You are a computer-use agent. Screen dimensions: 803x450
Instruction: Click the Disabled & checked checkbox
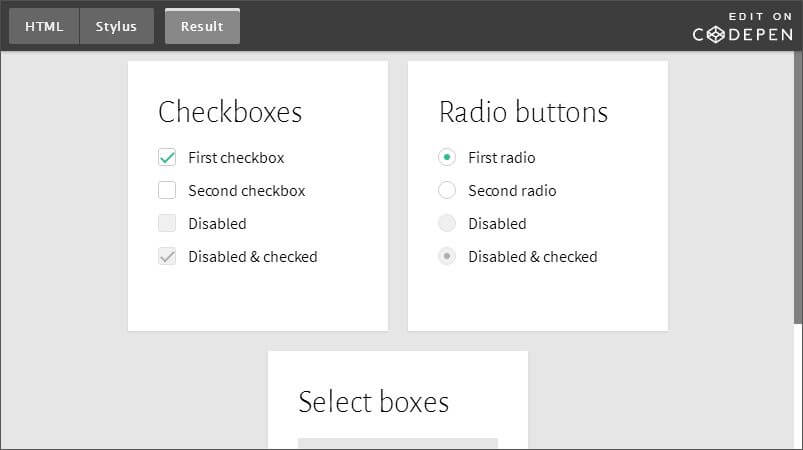pyautogui.click(x=167, y=256)
